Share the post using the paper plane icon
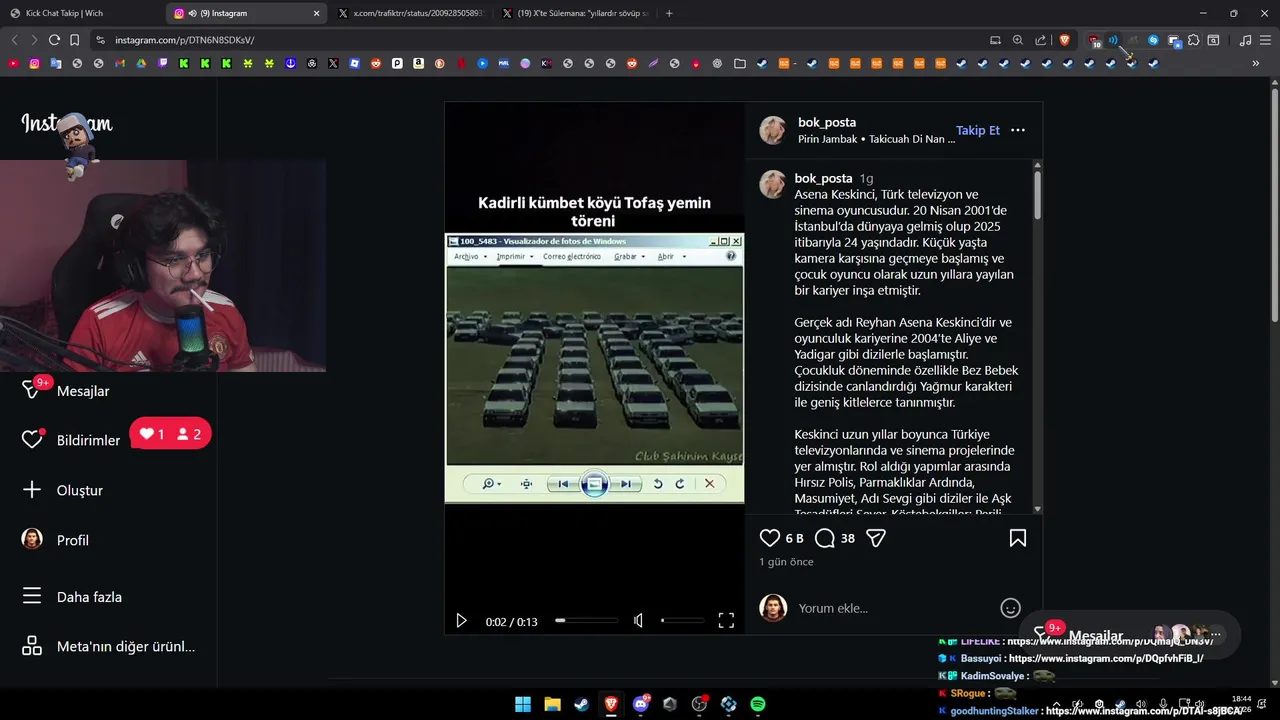Viewport: 1280px width, 720px height. (876, 538)
